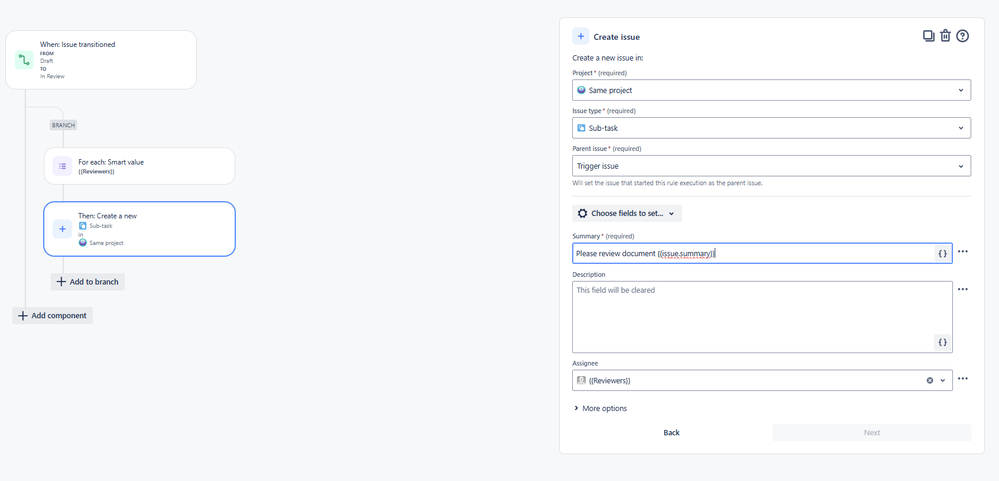Click the {{Reviewers}} text in For each card
The height and width of the screenshot is (481, 999).
tap(96, 172)
